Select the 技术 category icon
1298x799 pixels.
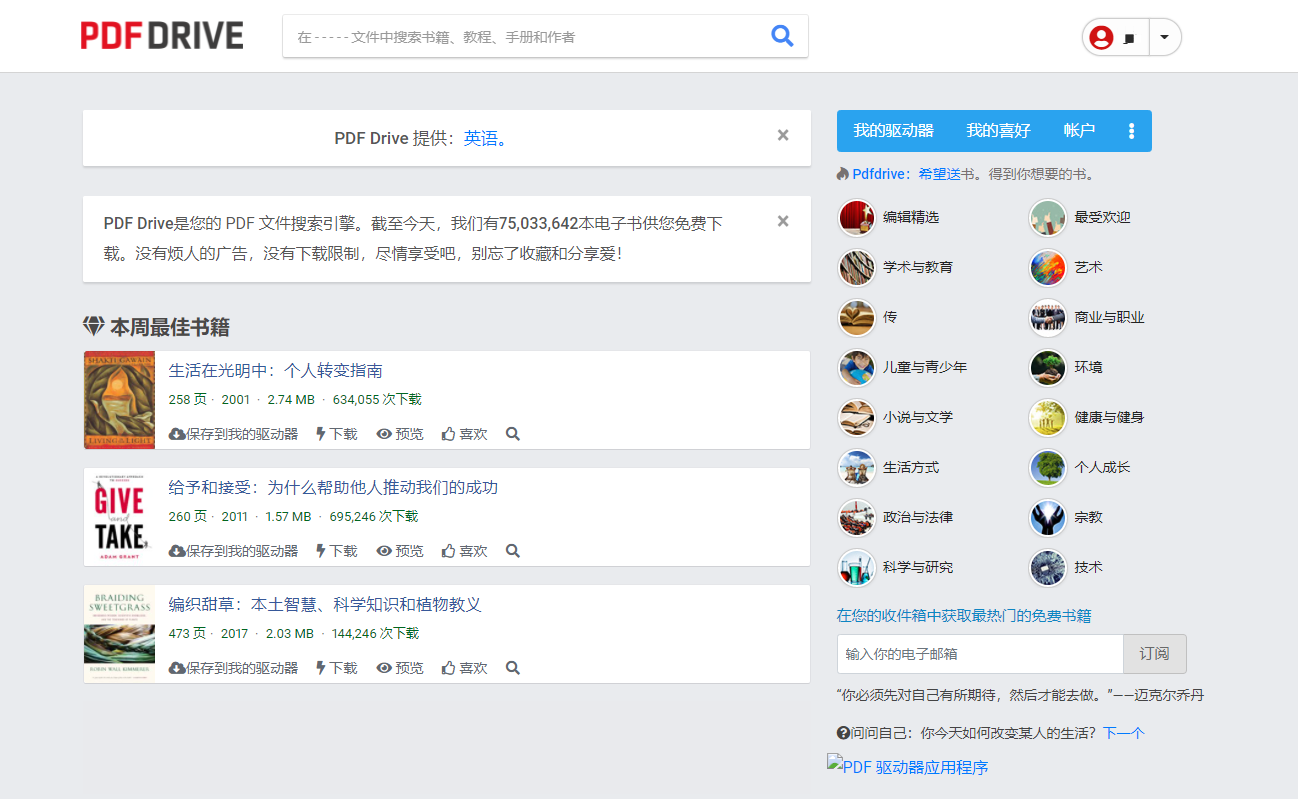(x=1048, y=567)
